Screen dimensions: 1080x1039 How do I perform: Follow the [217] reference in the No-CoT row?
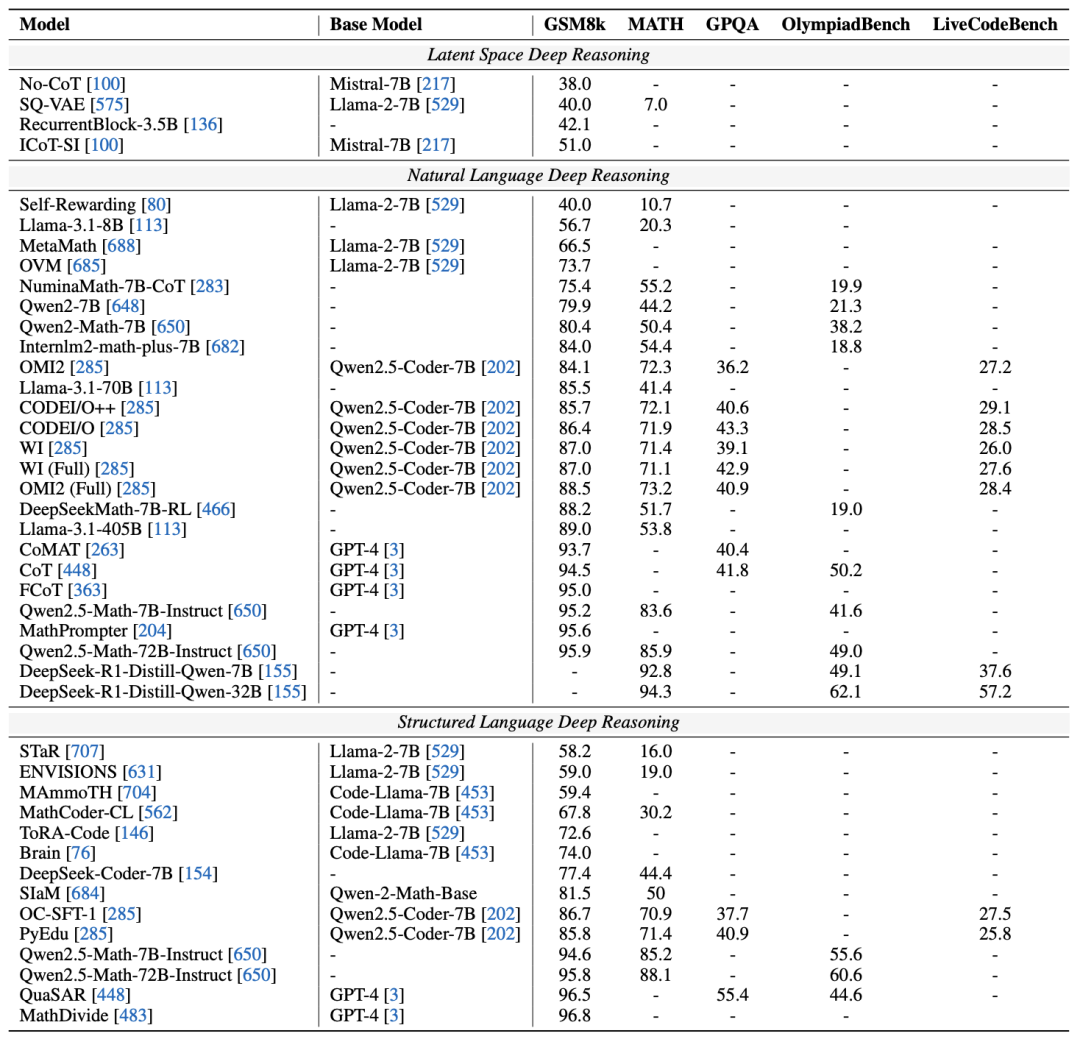pos(436,84)
